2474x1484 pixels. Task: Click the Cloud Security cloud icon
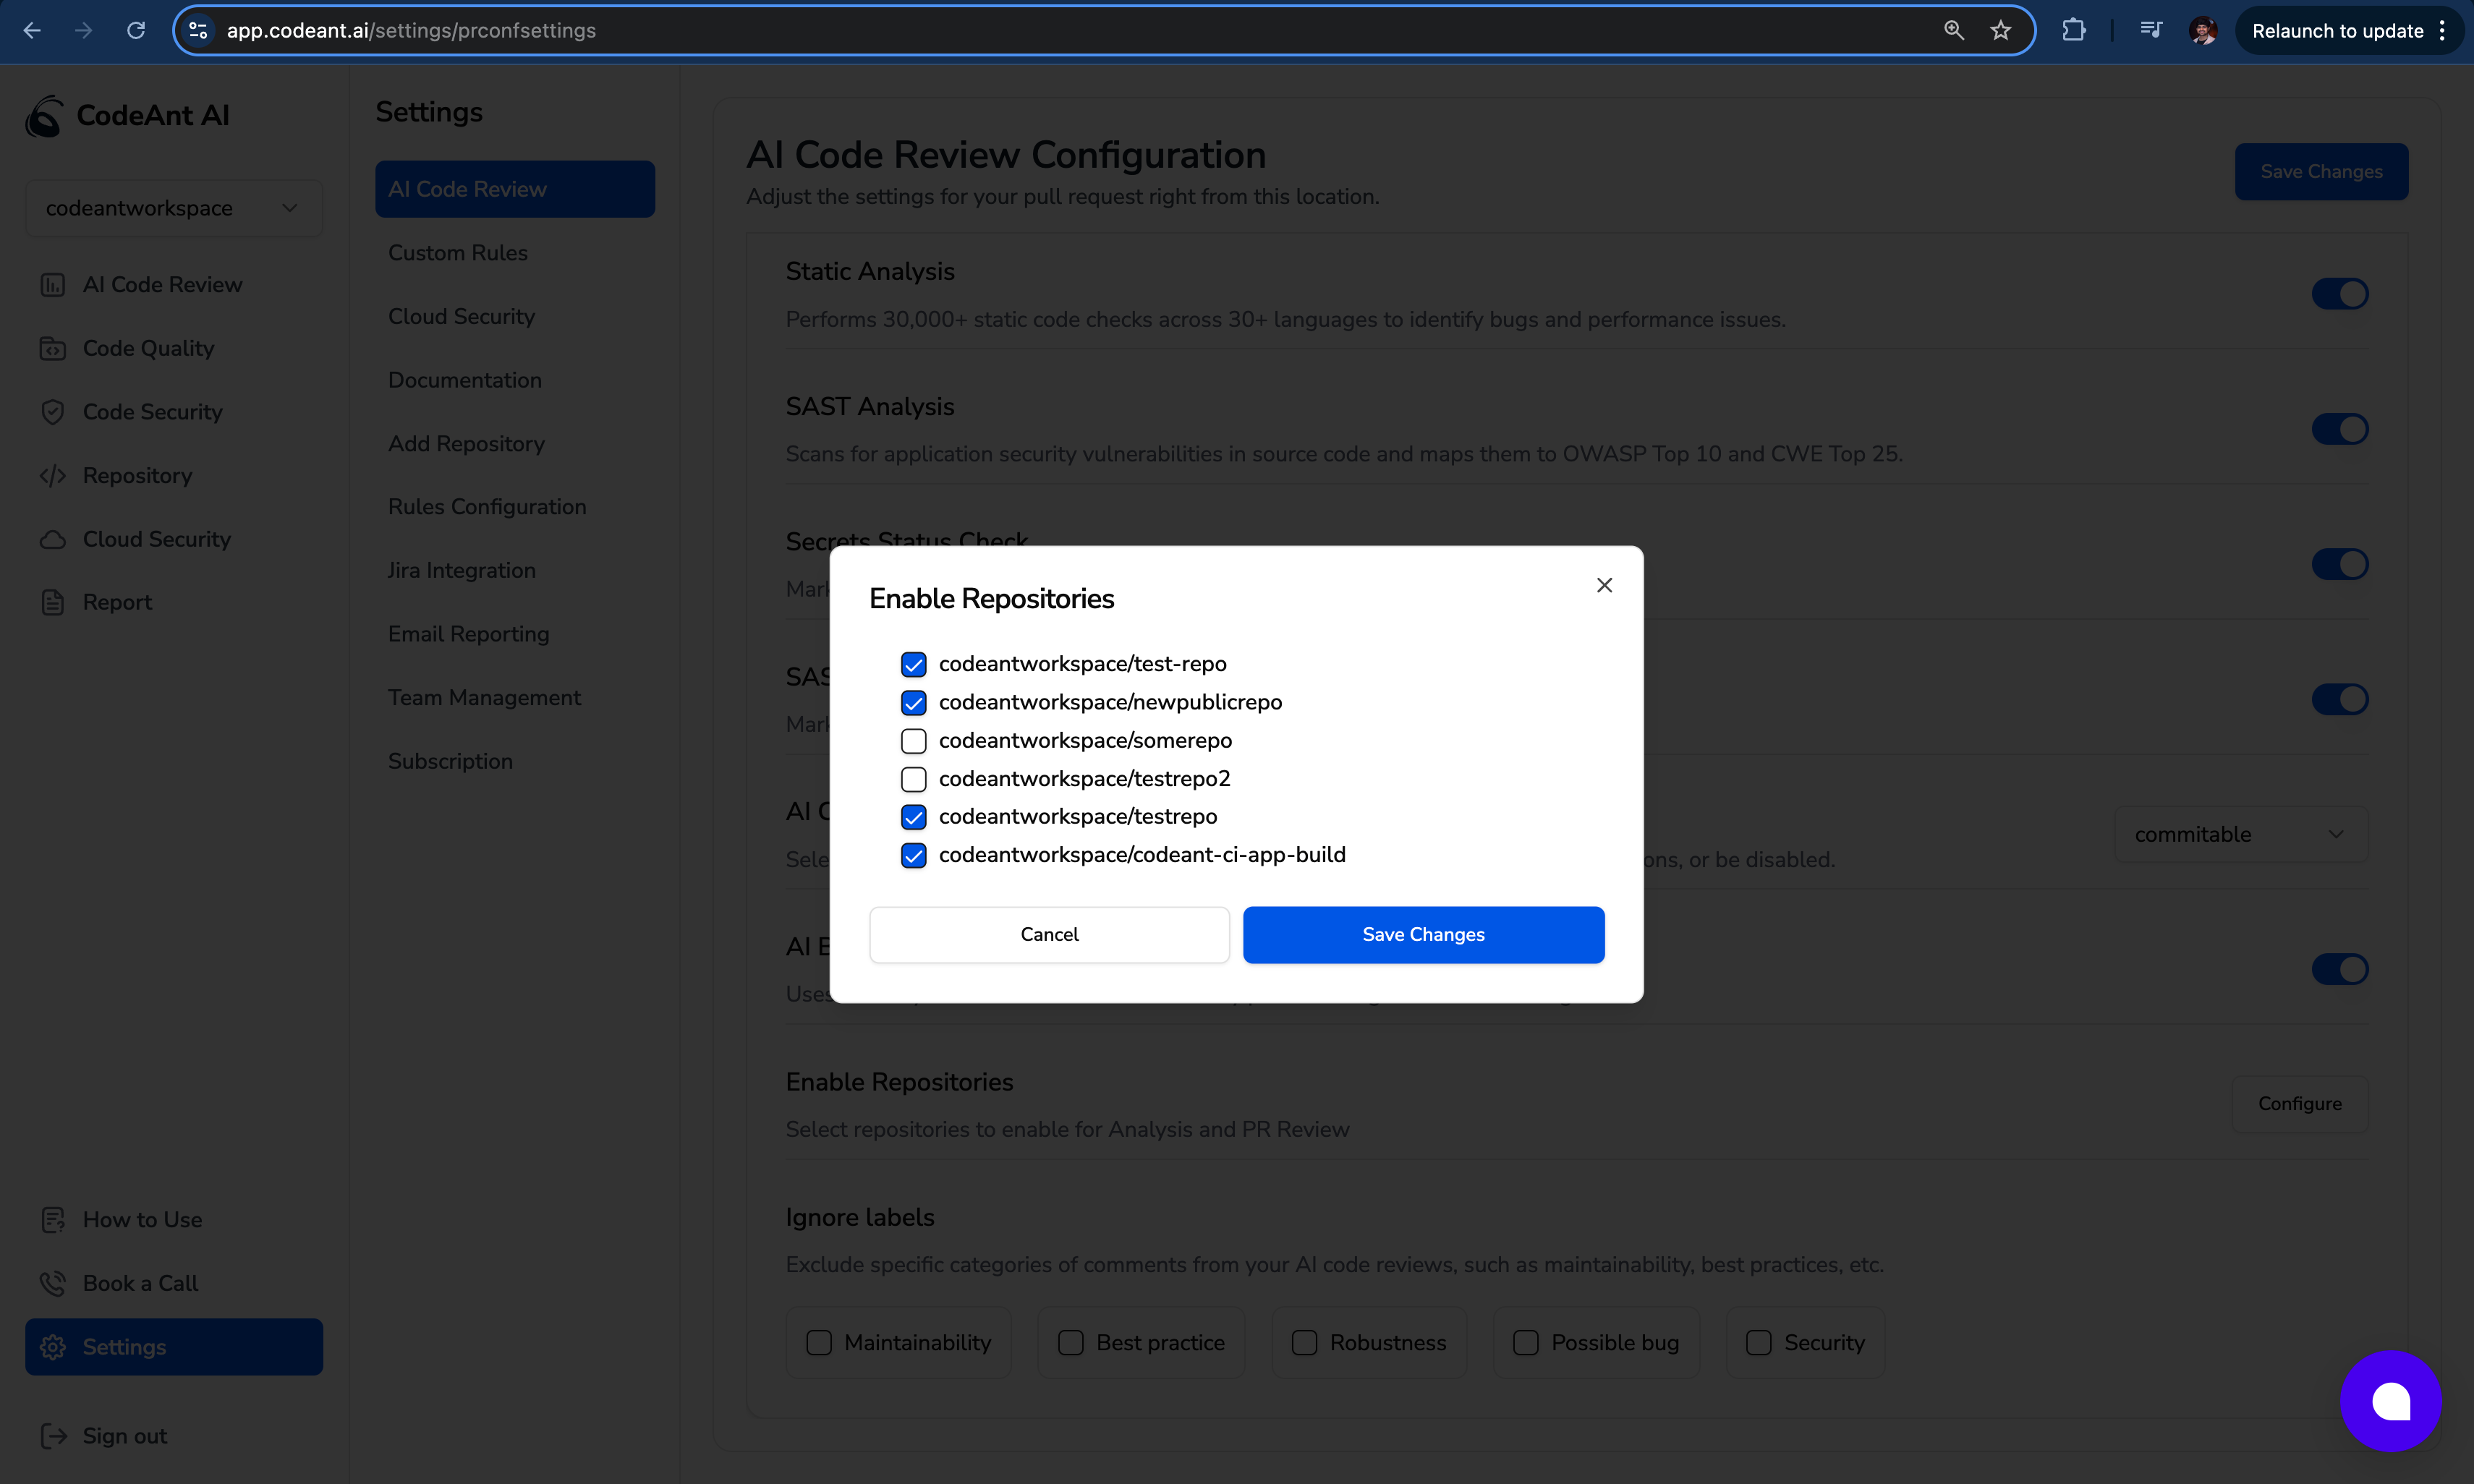[x=52, y=540]
